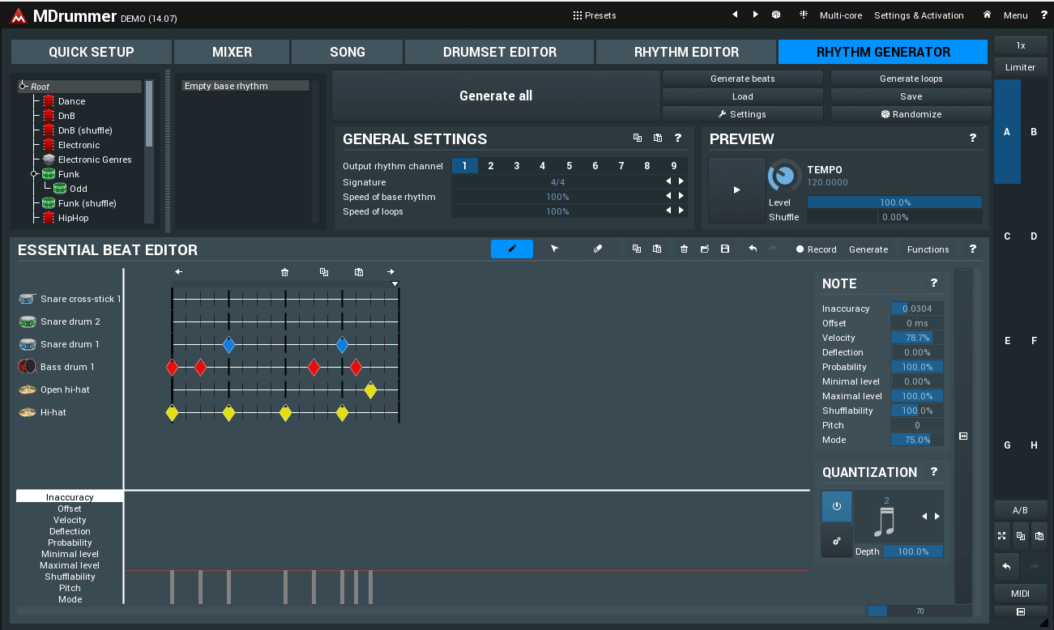Go to next preset arrow in title bar
This screenshot has height=630, width=1054.
(x=756, y=15)
